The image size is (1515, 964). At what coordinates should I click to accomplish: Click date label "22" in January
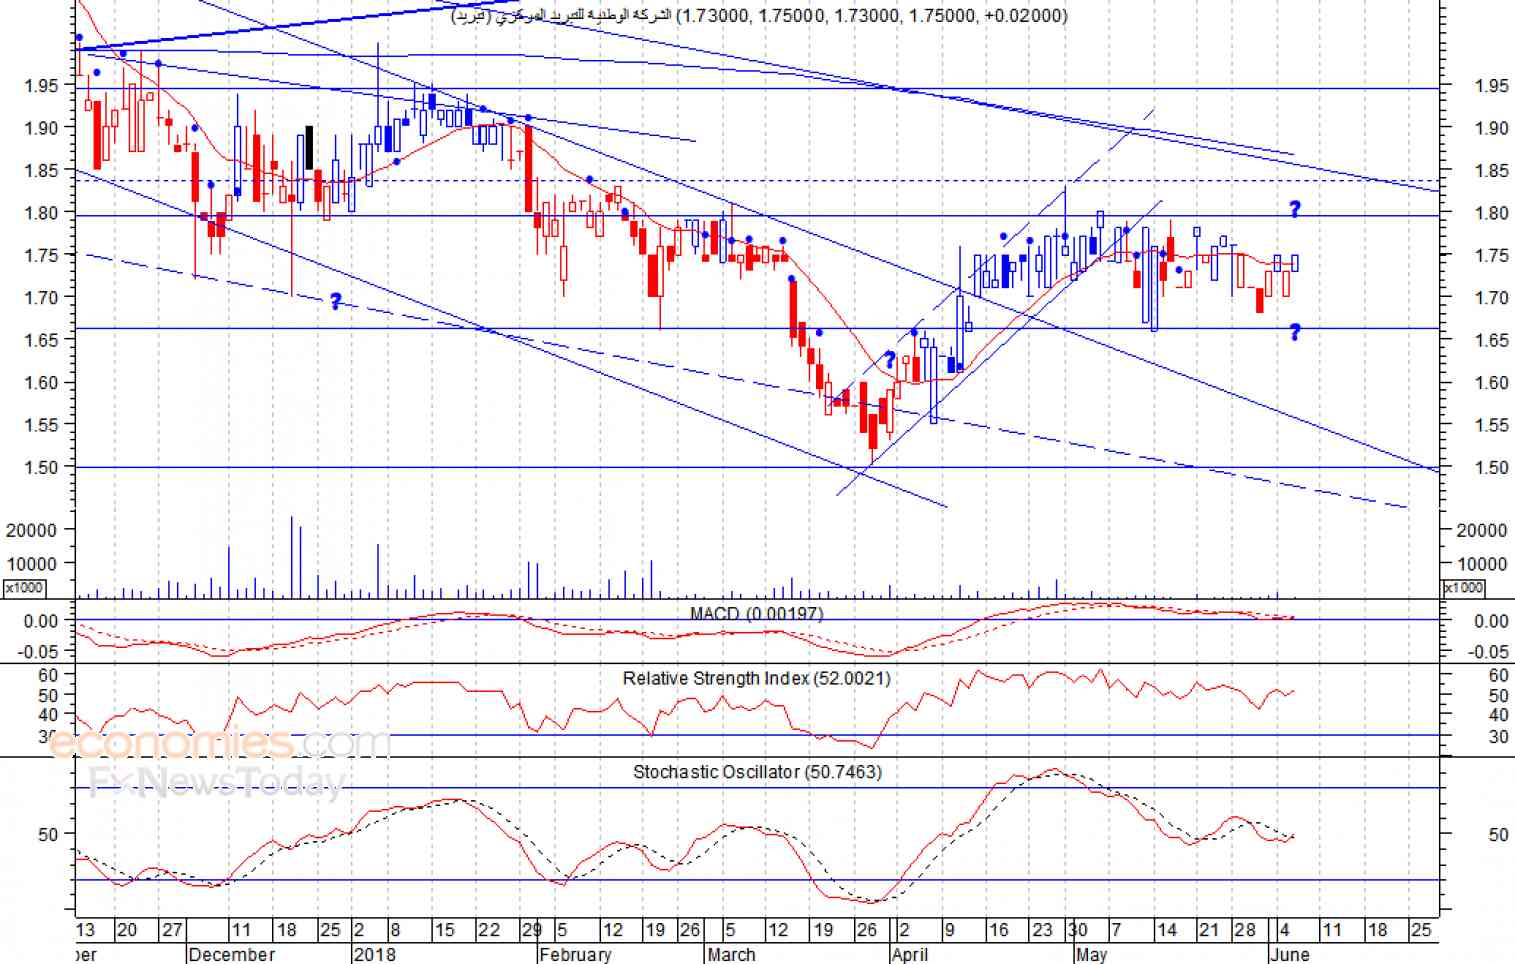coord(489,930)
